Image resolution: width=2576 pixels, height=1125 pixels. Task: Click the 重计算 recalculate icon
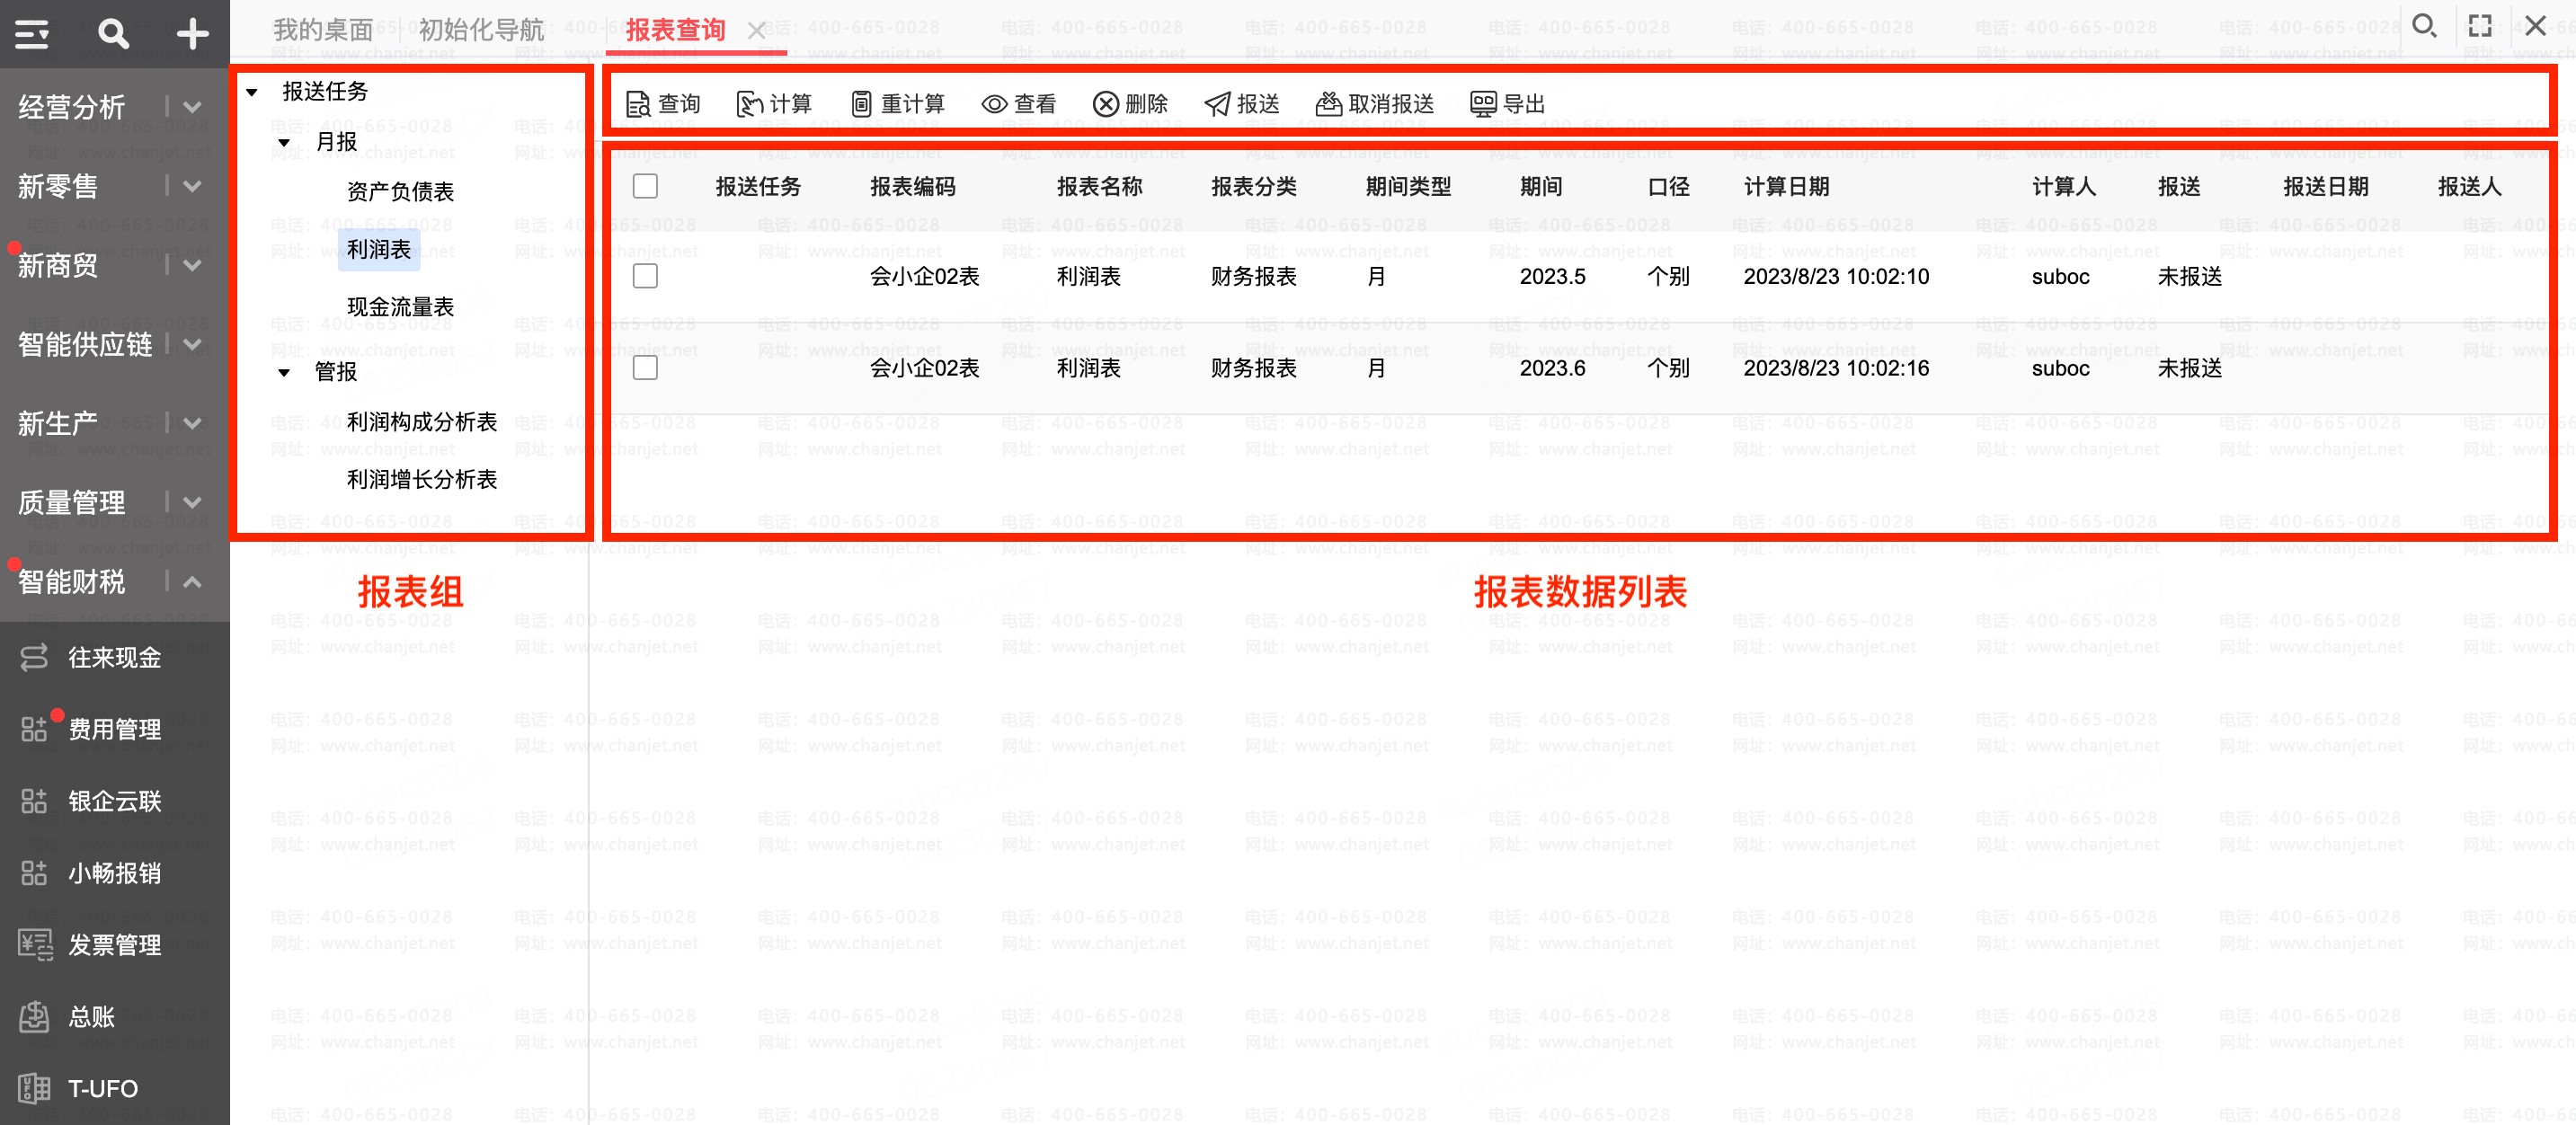(861, 104)
